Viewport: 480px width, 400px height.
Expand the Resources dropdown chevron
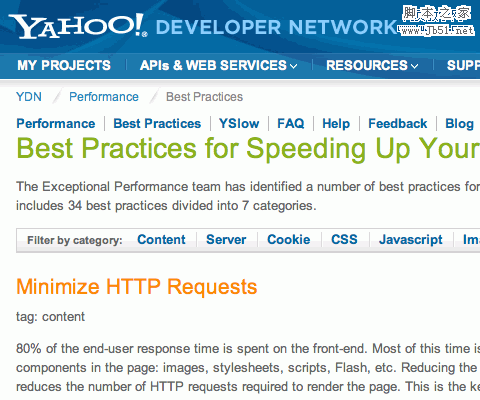click(x=415, y=66)
